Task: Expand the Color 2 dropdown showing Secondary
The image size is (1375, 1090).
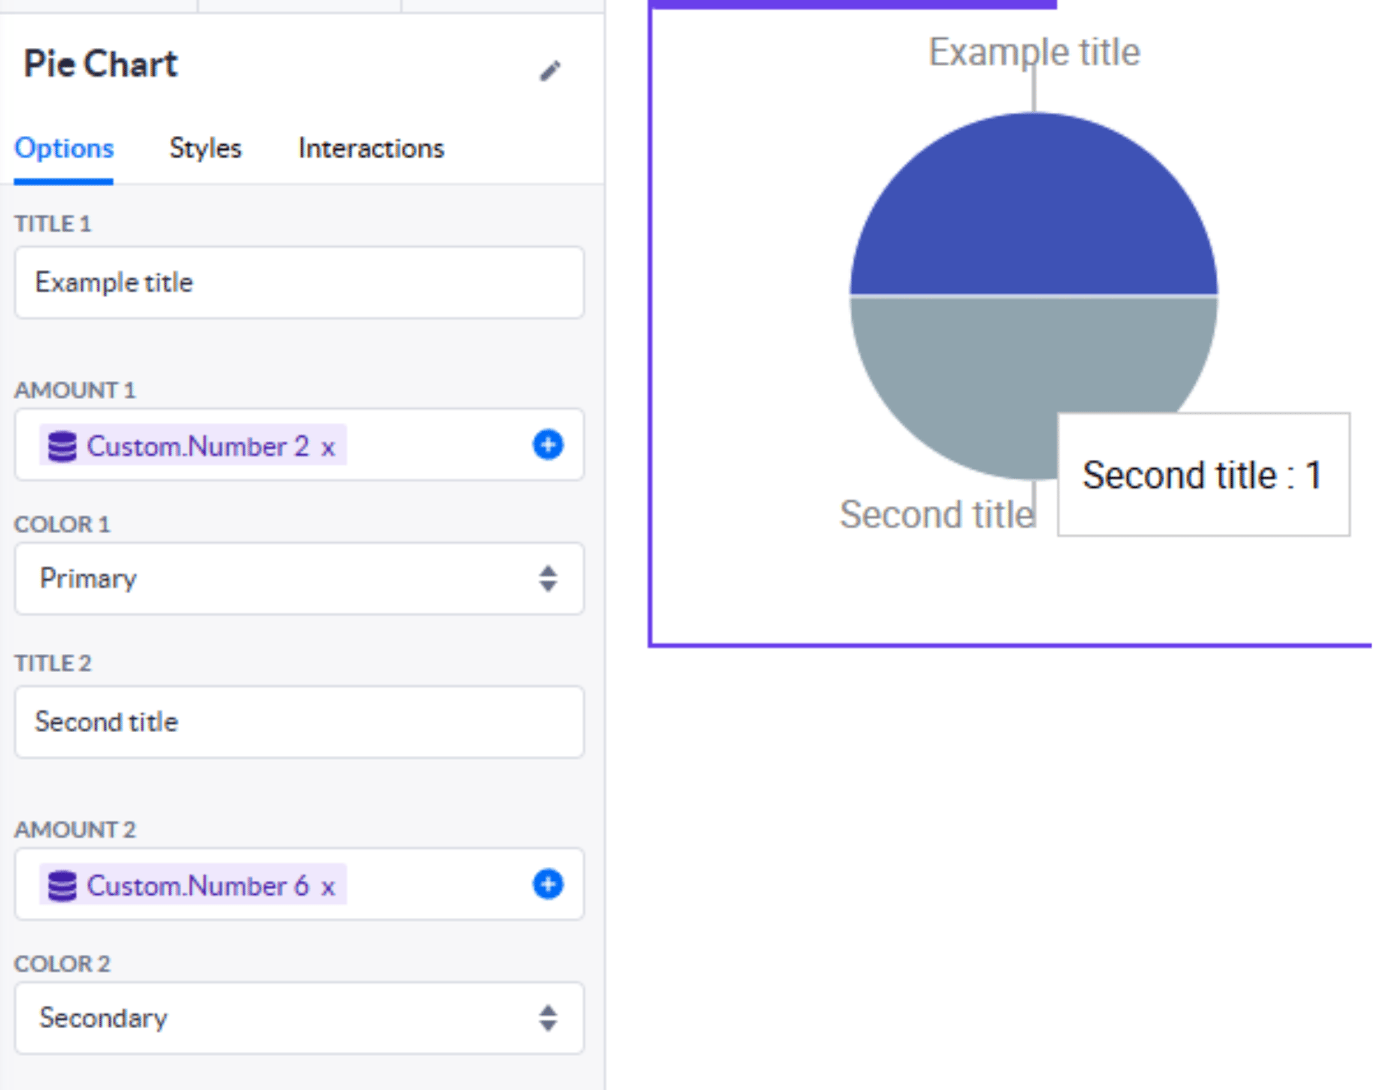Action: click(x=299, y=1018)
